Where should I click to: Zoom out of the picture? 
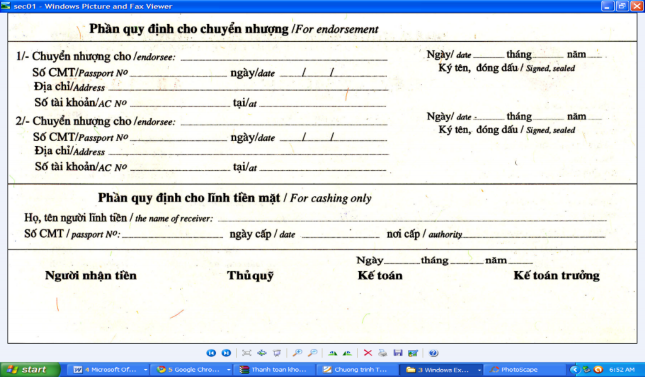click(313, 353)
